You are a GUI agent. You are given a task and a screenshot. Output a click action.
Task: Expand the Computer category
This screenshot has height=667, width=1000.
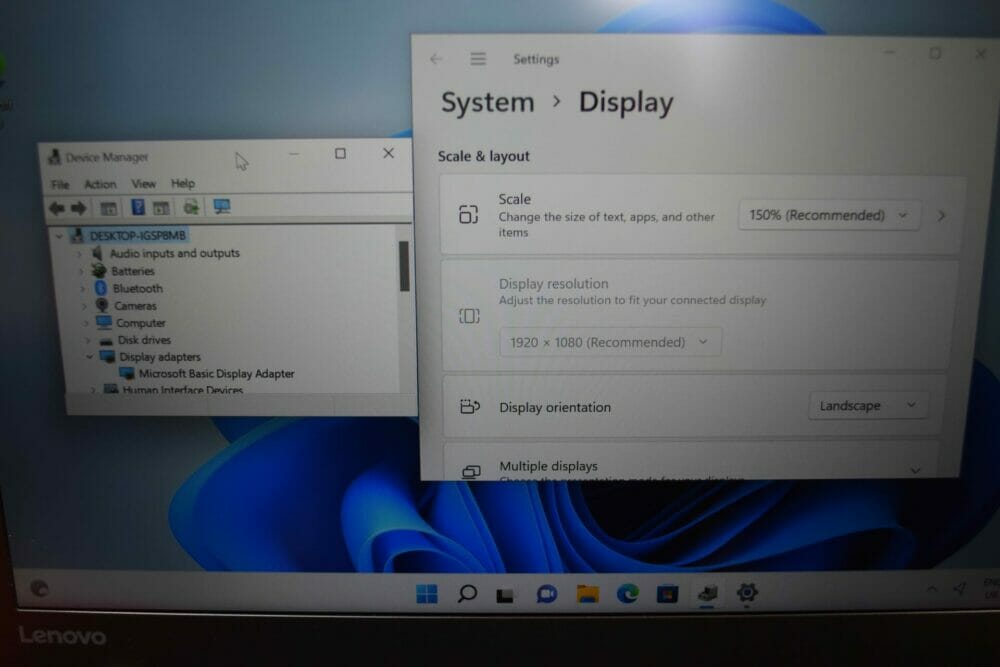coord(85,323)
